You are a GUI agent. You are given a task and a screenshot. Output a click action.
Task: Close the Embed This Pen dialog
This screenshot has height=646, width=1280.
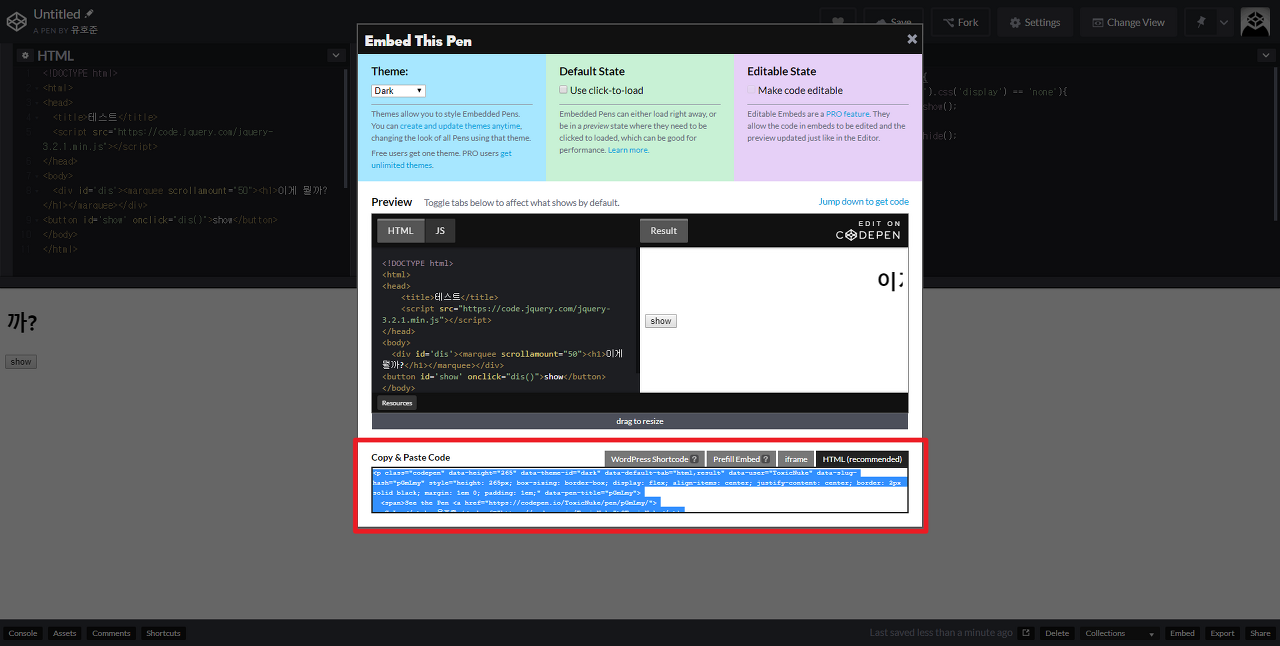pyautogui.click(x=912, y=39)
